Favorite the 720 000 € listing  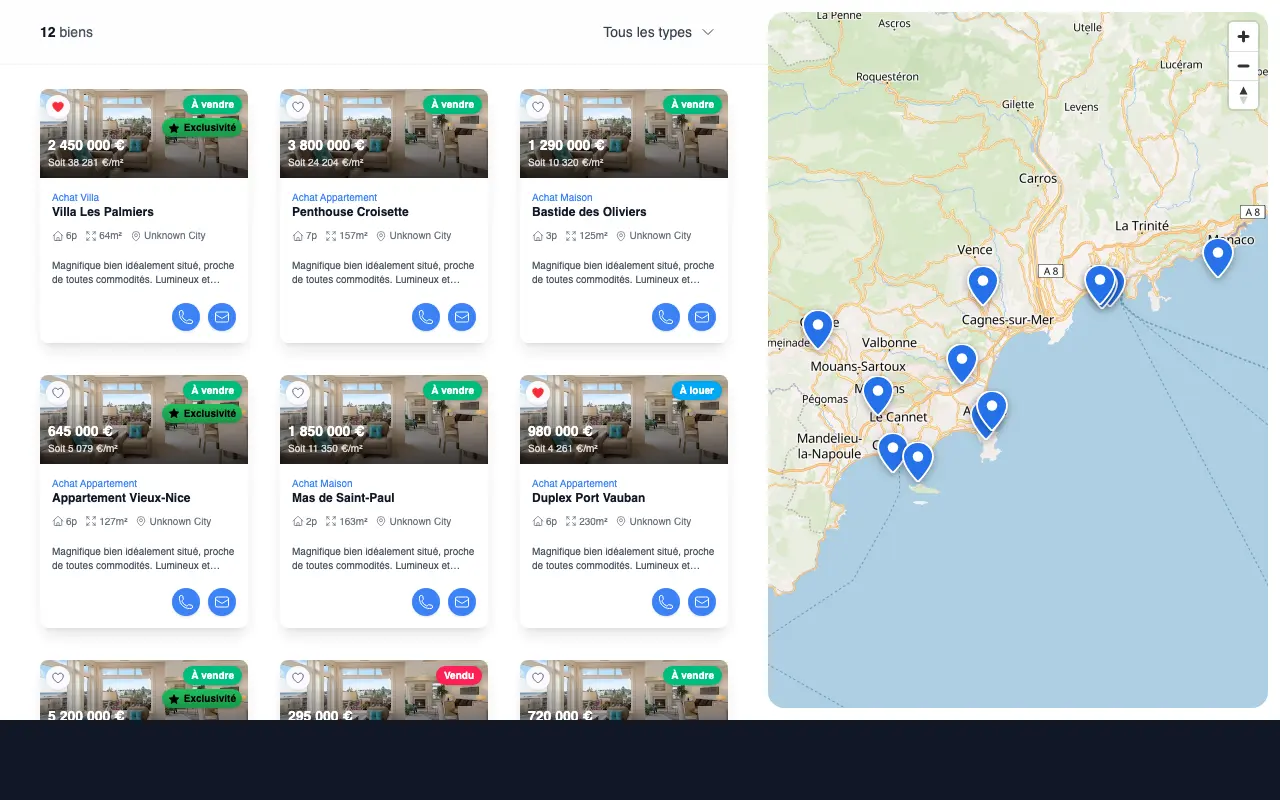pyautogui.click(x=538, y=678)
